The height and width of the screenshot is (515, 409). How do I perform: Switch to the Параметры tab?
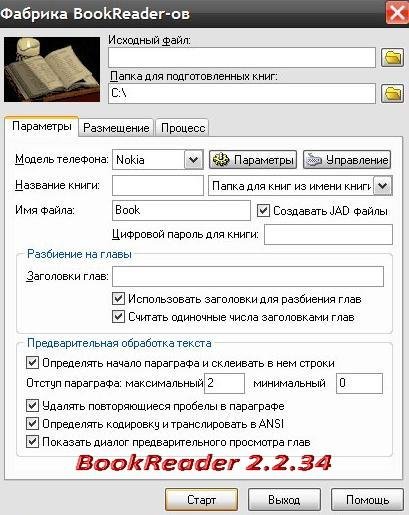tap(42, 126)
